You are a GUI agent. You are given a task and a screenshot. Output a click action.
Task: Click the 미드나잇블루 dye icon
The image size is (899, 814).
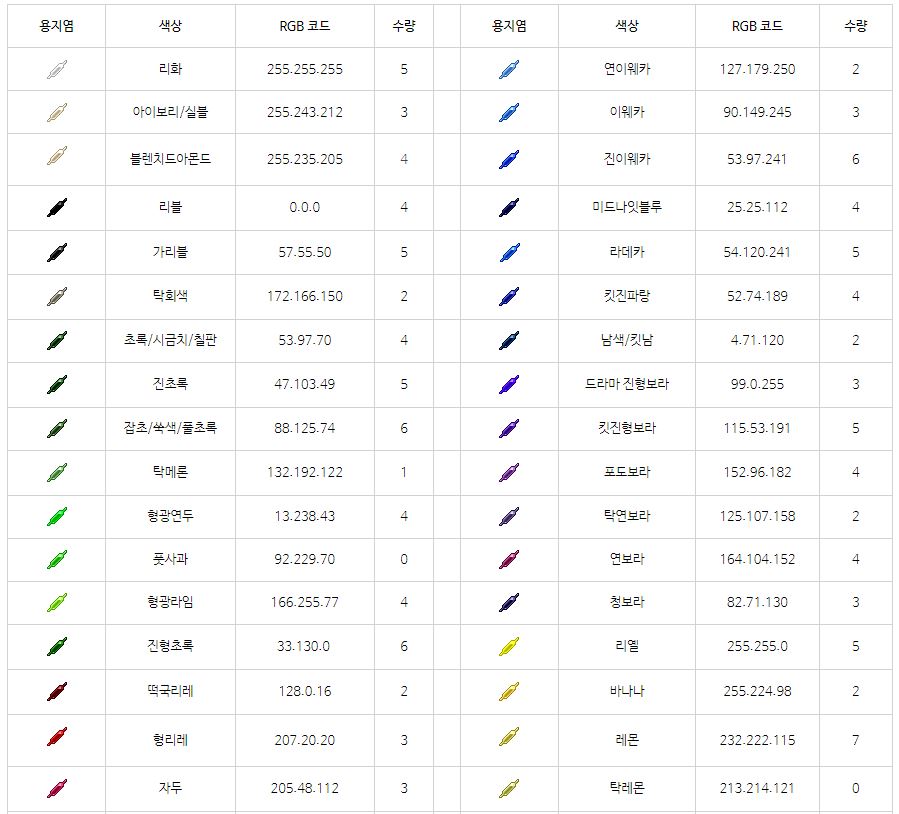click(509, 208)
